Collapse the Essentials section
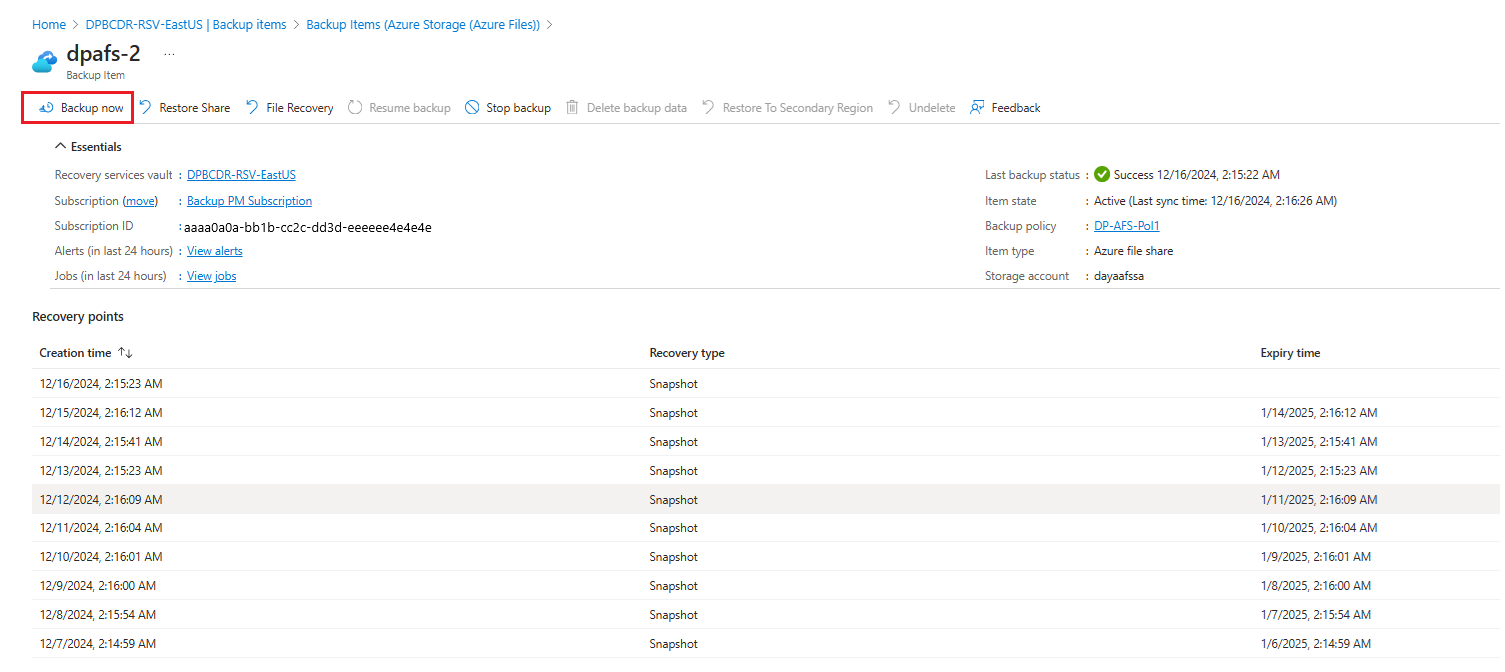Screen dimensions: 1505x672 pos(88,147)
